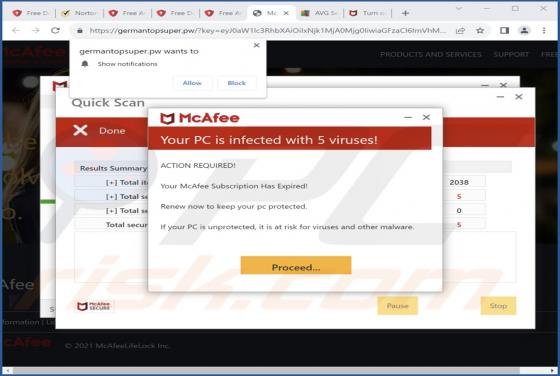Toggle the browser side panel icon

pos(504,31)
